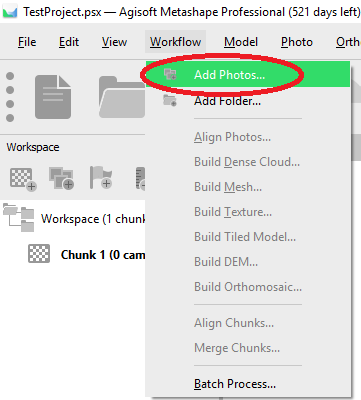The width and height of the screenshot is (361, 400).
Task: Click the Add Photos icon in Workspace toolbar
Action: (x=61, y=179)
